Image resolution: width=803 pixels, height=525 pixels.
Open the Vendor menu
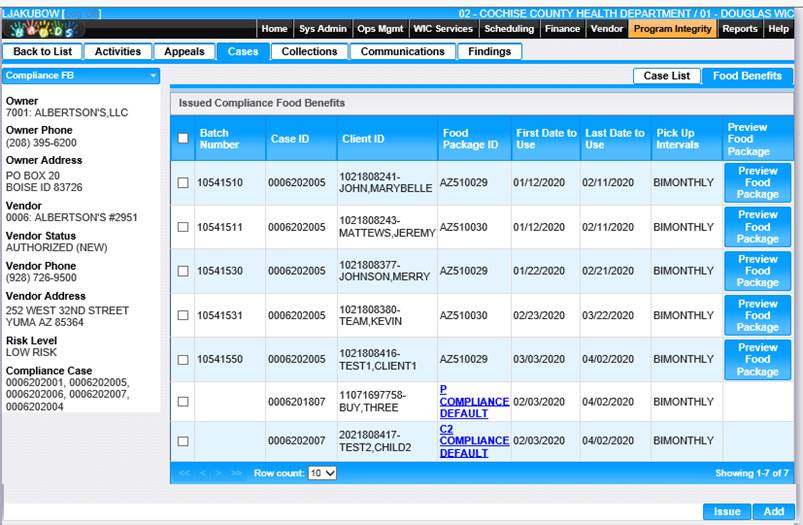coord(607,29)
